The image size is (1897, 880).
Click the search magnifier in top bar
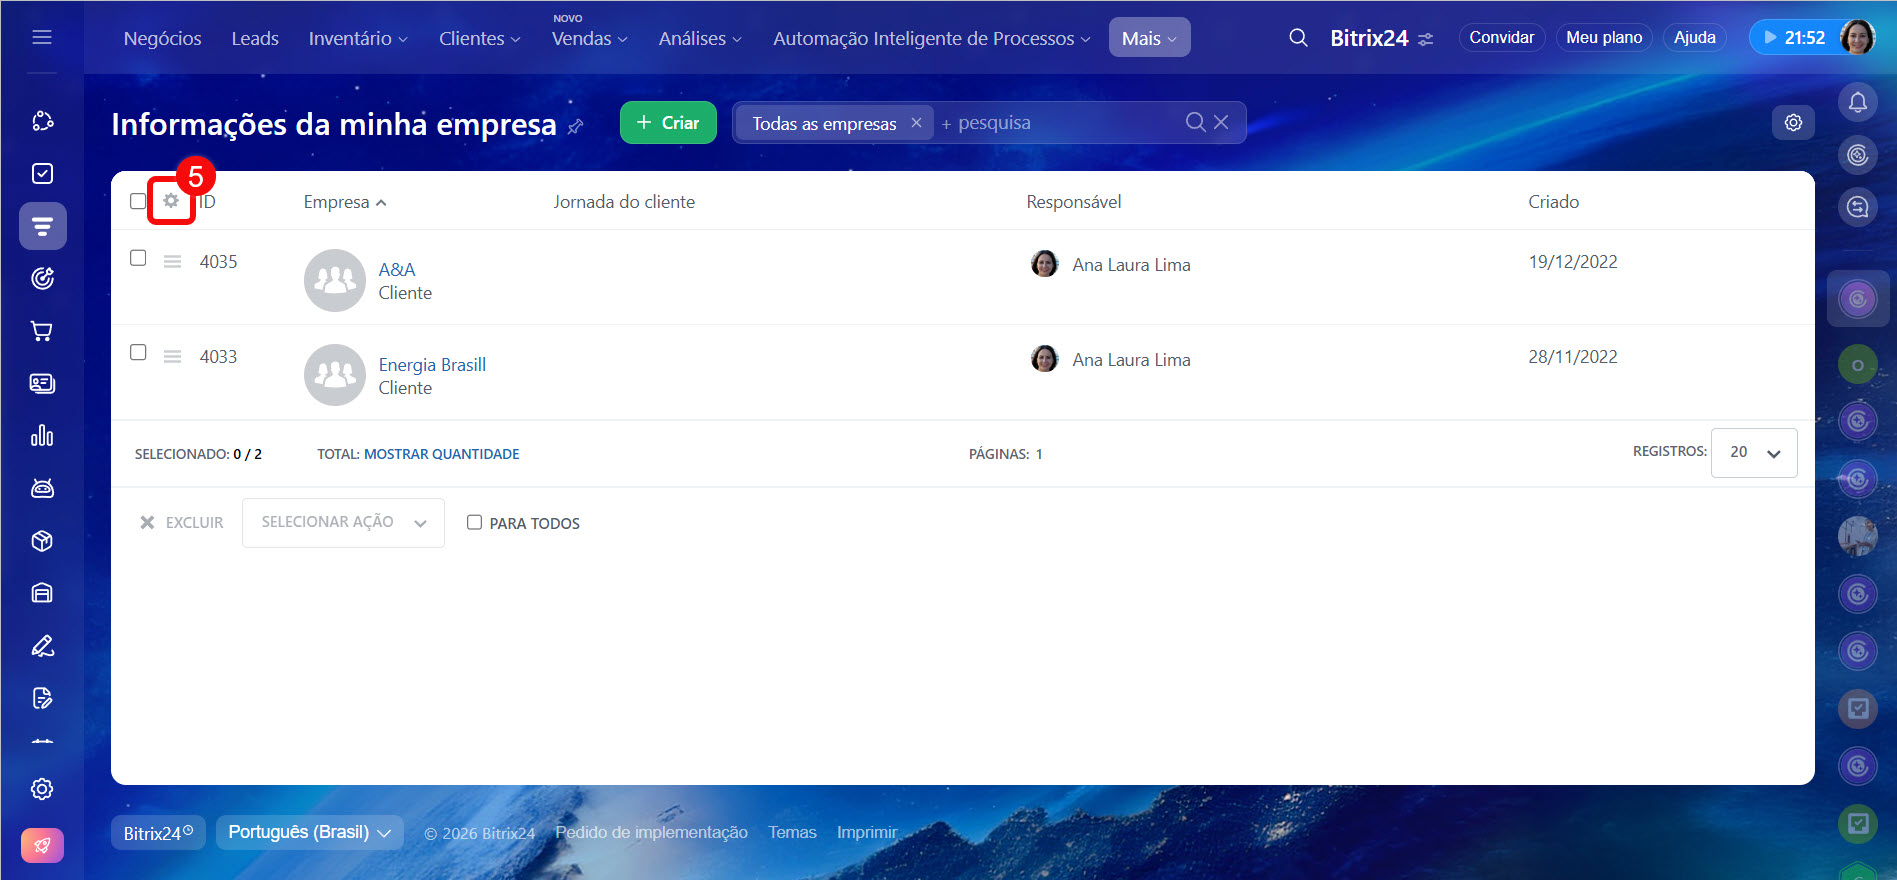1298,38
